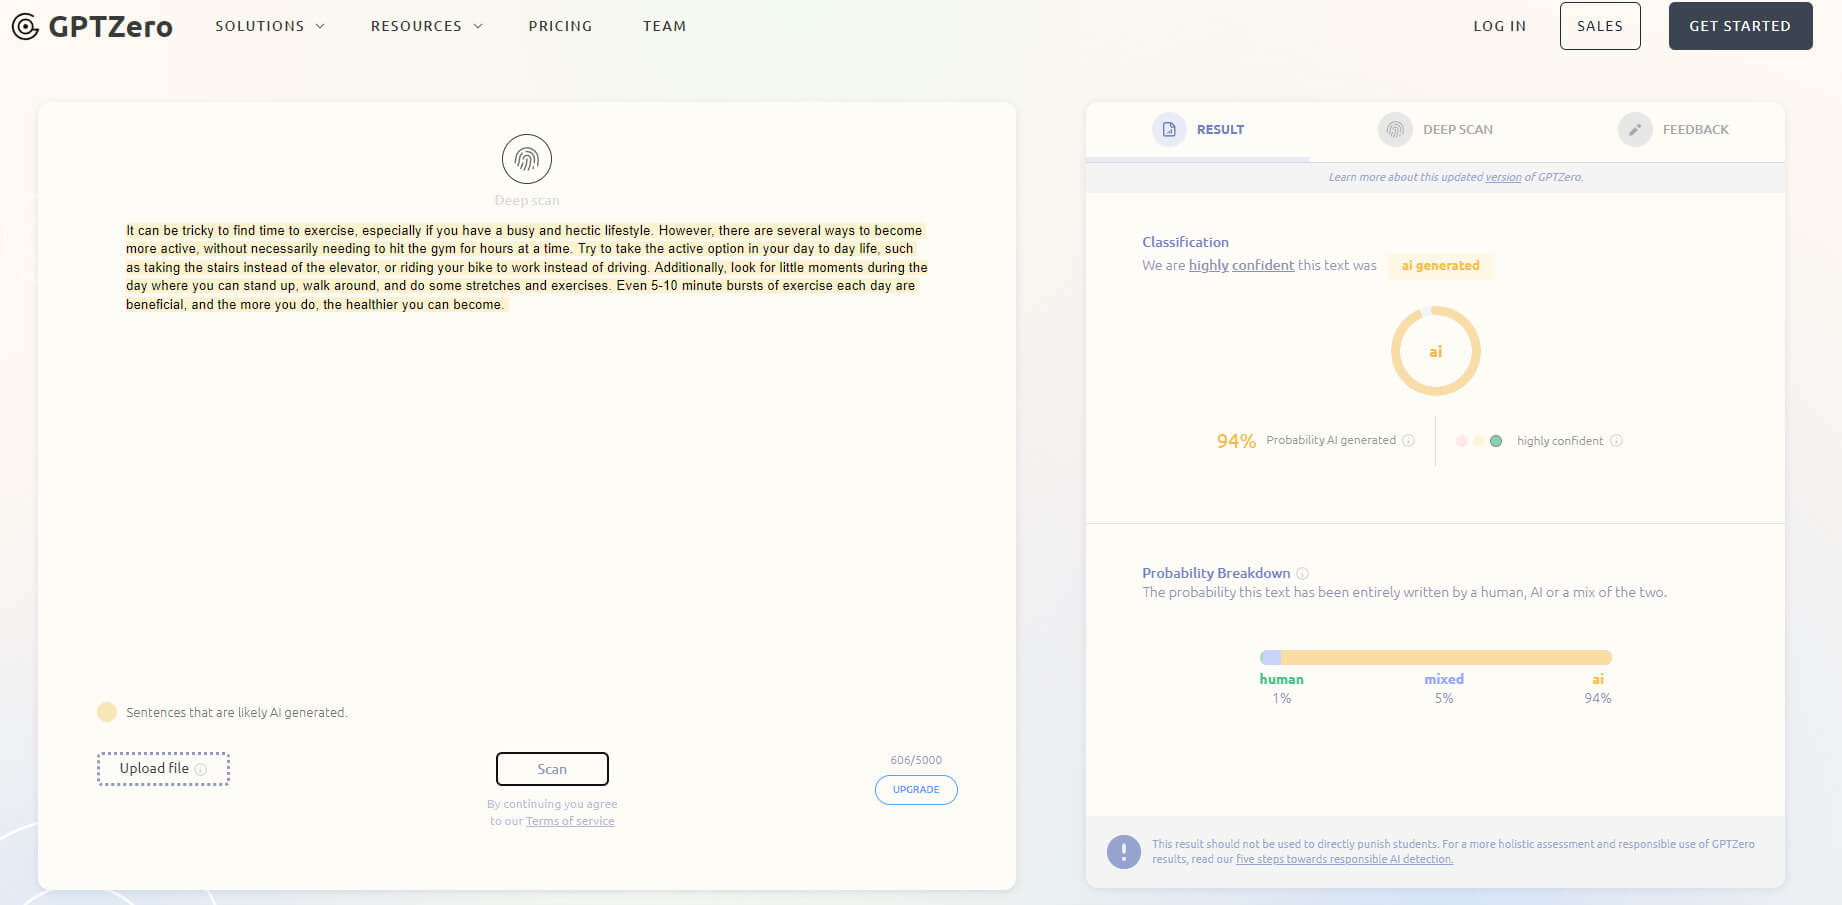Click info icon beside Probability Breakdown
This screenshot has width=1842, height=905.
click(1302, 574)
